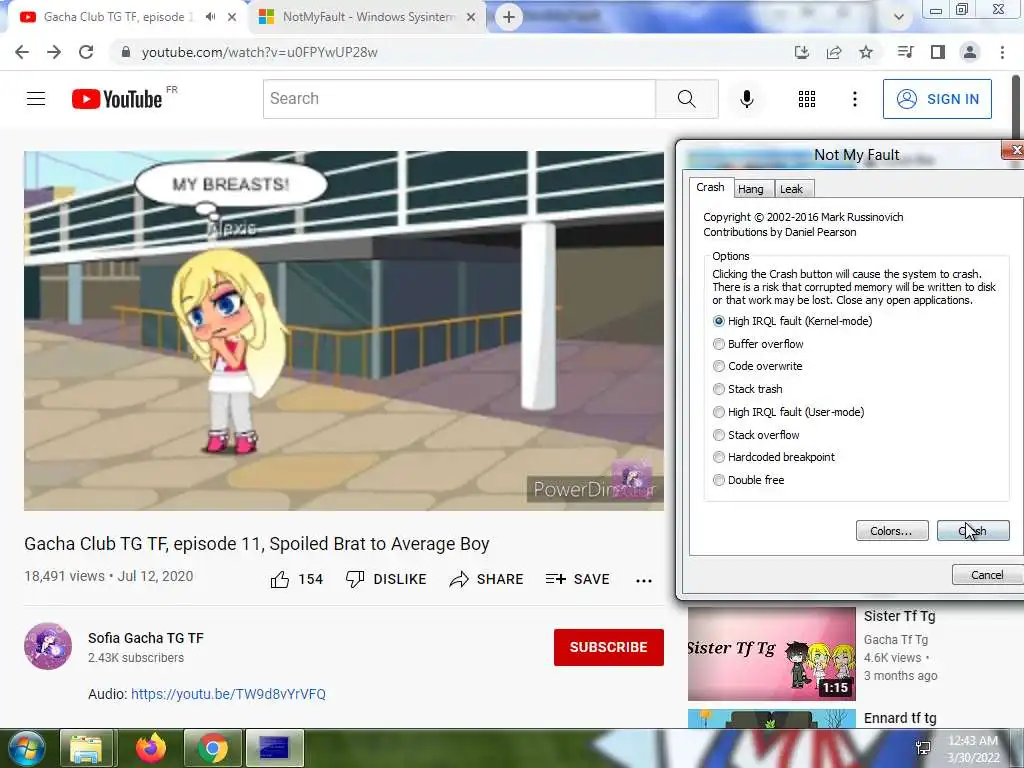Select the Stack overflow option
Image resolution: width=1024 pixels, height=768 pixels.
756,435
